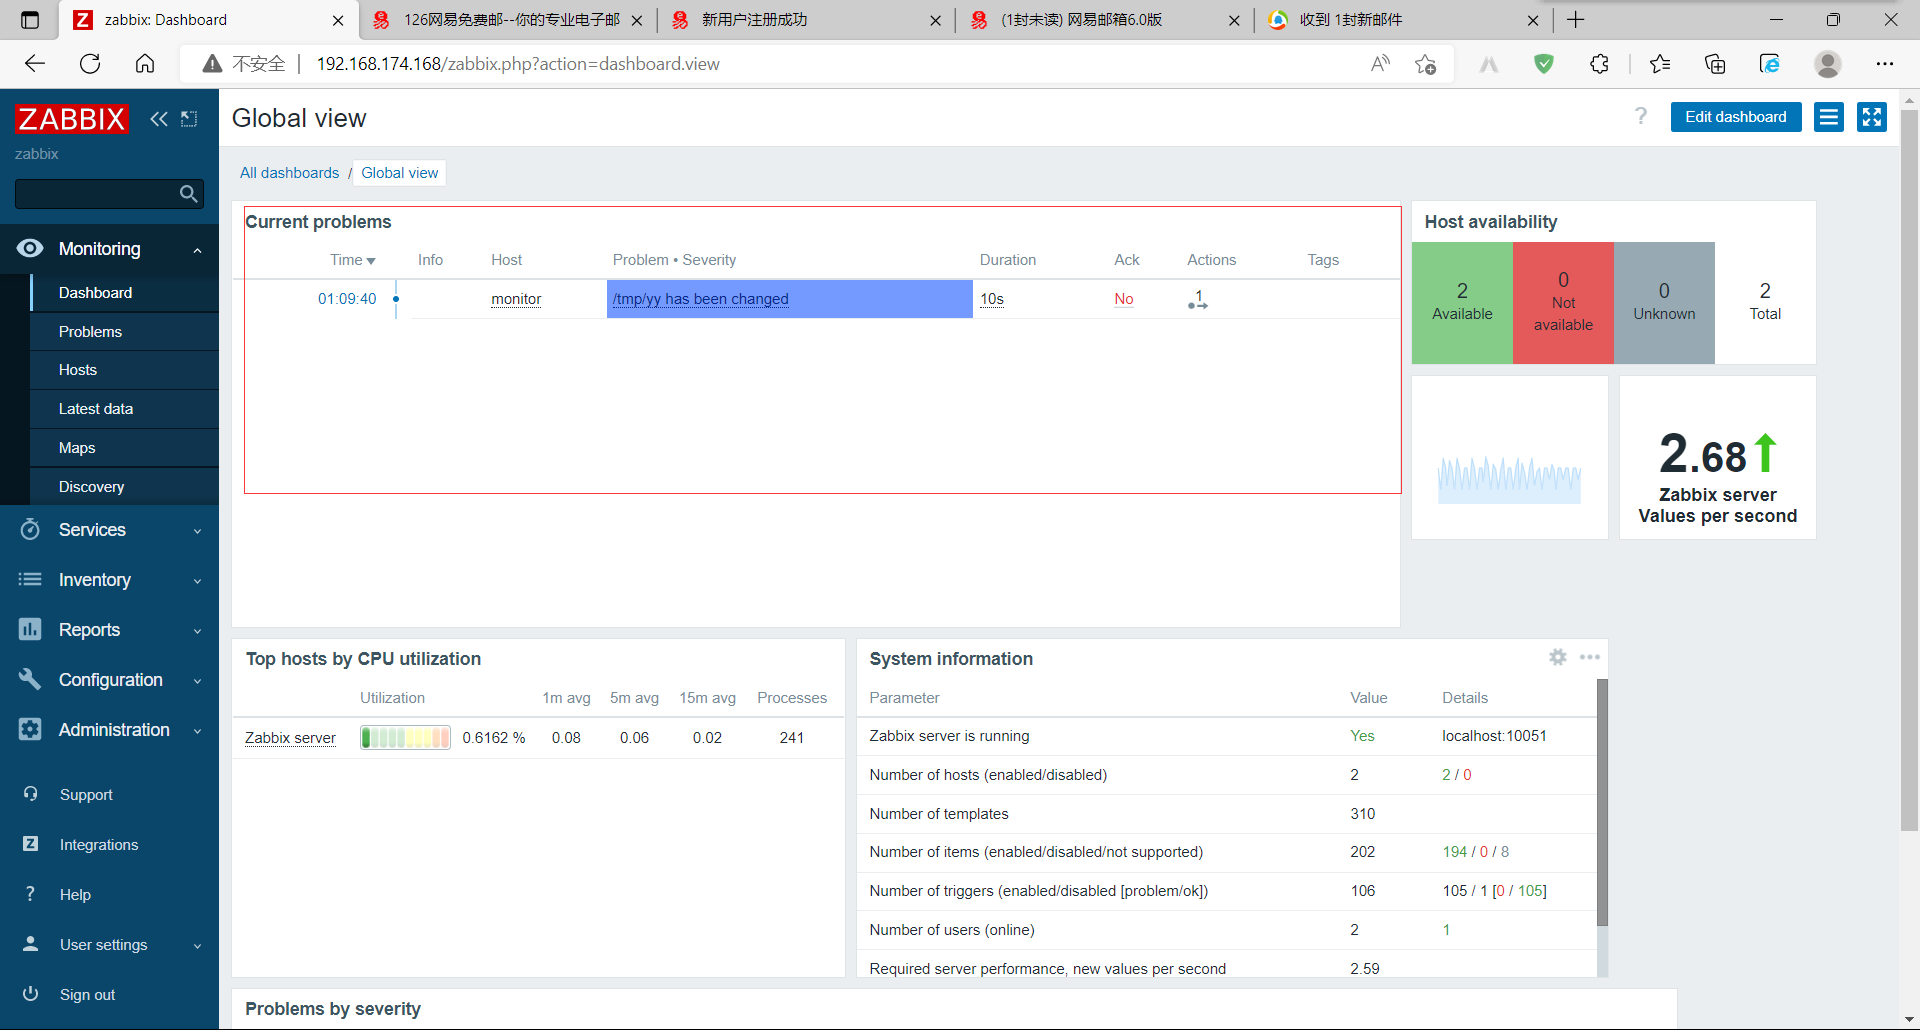Viewport: 1920px width, 1030px height.
Task: Open the favorites list icon
Action: click(x=1660, y=64)
